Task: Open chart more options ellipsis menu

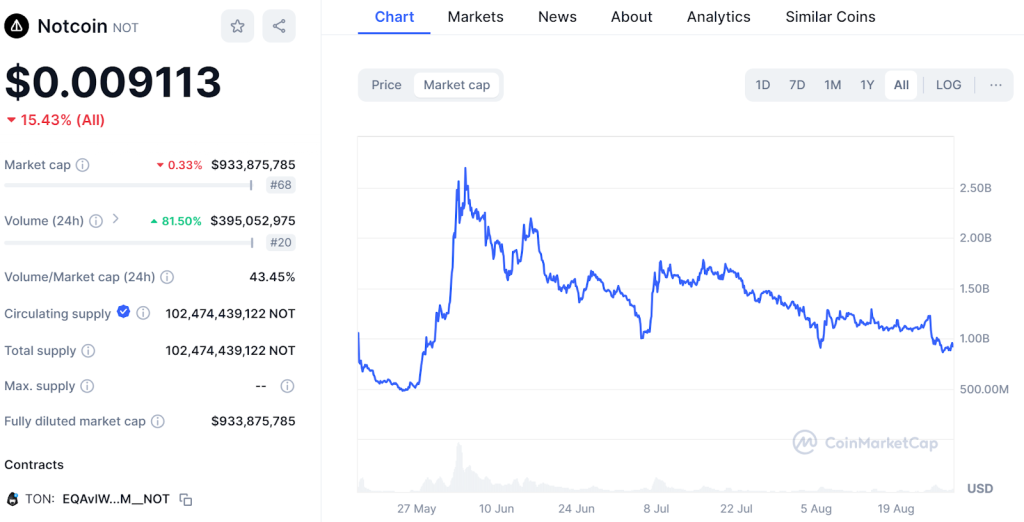Action: 996,85
